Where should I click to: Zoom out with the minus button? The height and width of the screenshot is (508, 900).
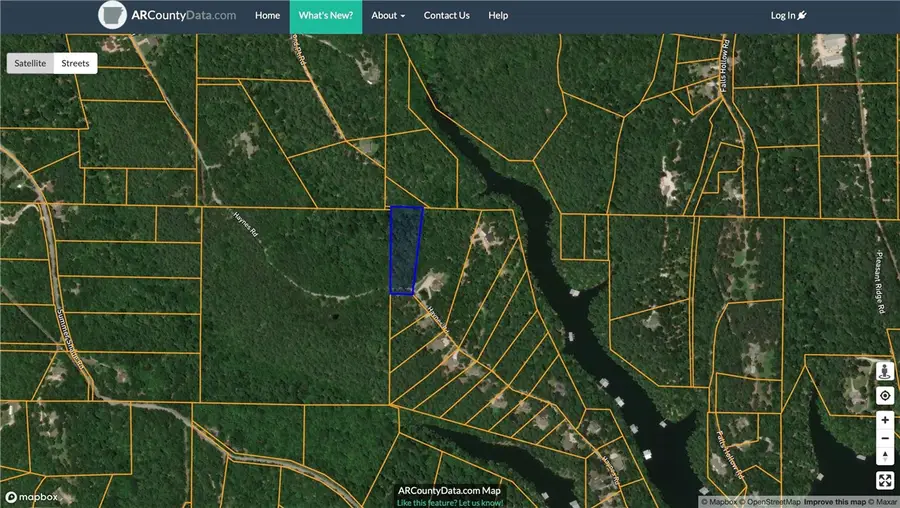(x=885, y=439)
